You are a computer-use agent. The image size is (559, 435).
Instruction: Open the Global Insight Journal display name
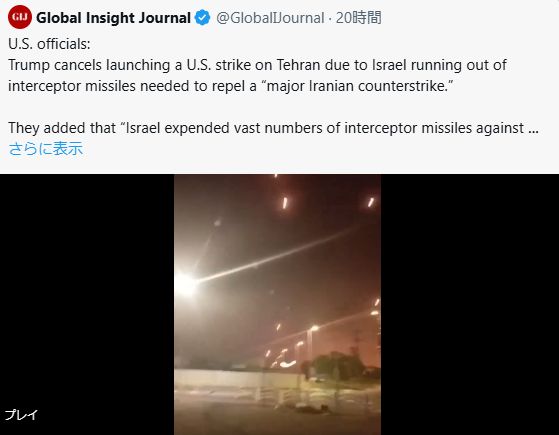(113, 17)
